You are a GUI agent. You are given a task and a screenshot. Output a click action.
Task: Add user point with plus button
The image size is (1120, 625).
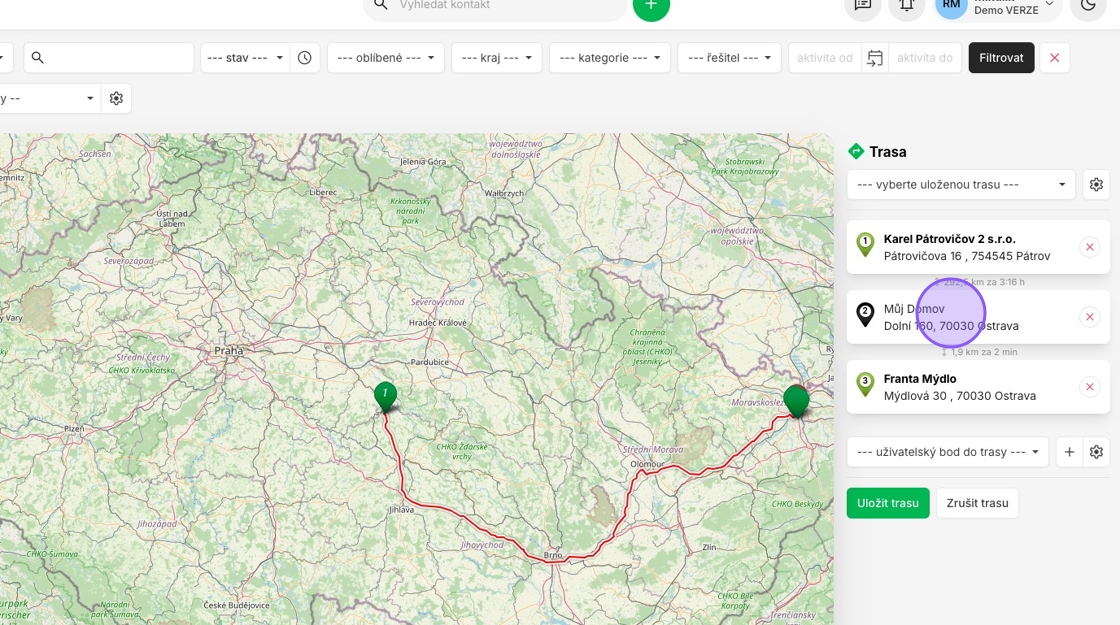pyautogui.click(x=1069, y=451)
